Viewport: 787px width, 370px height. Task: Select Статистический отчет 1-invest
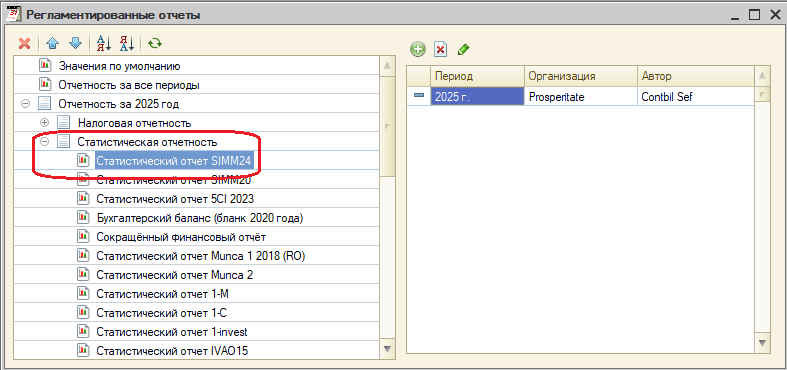172,332
